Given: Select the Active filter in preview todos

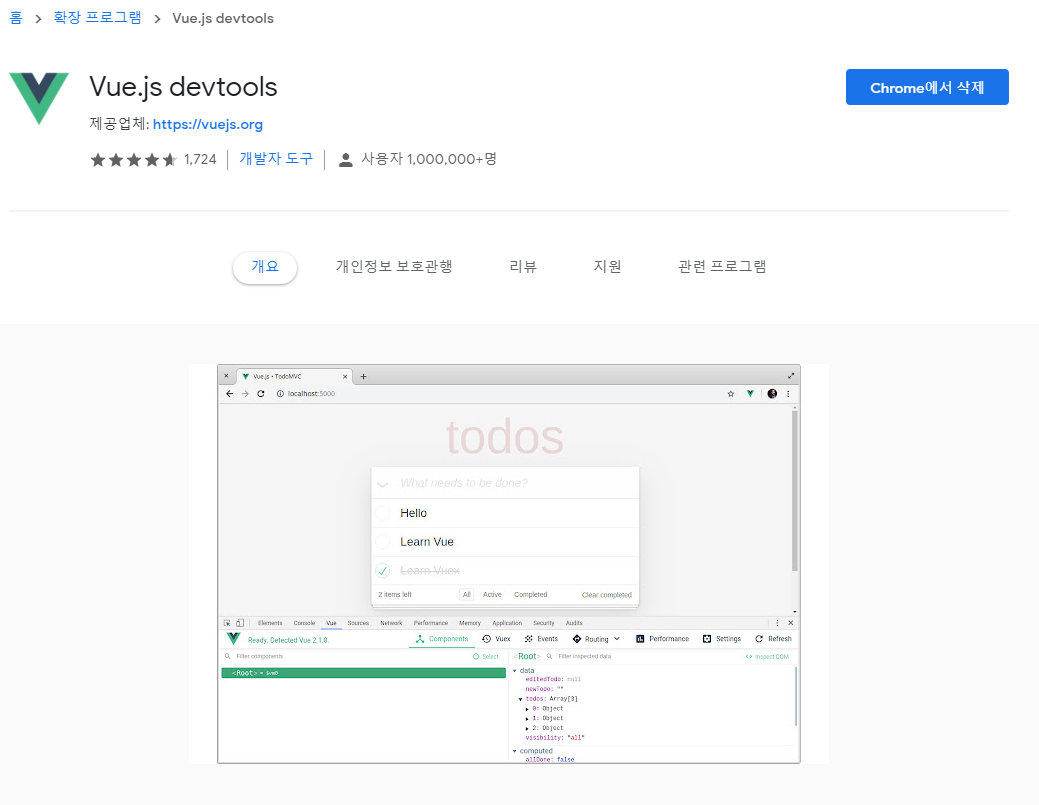Looking at the screenshot, I should click(x=492, y=594).
